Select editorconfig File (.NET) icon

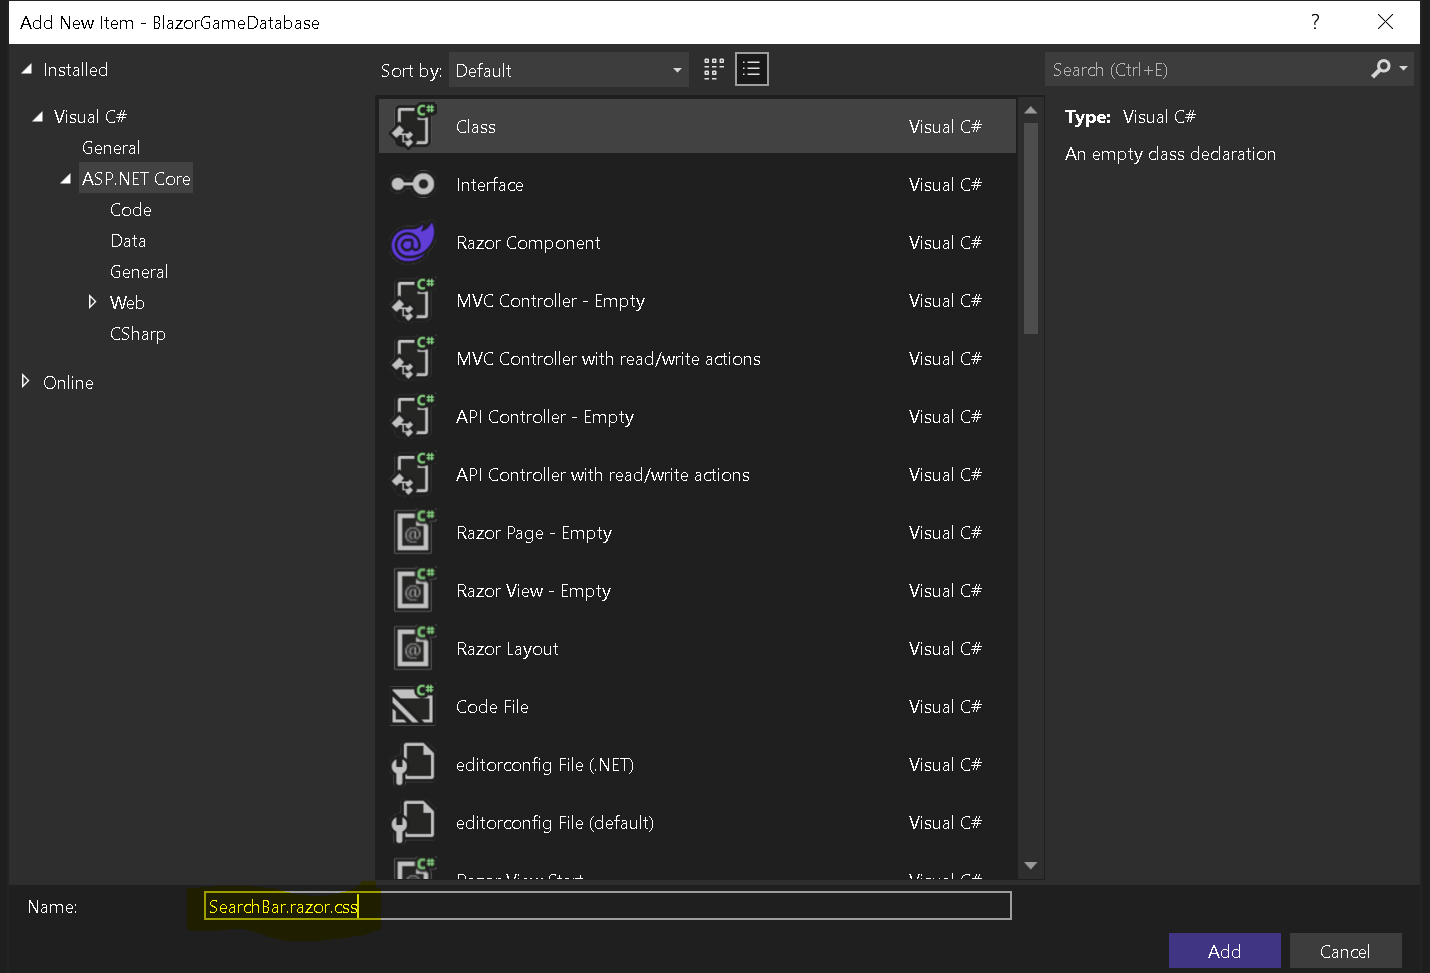coord(412,764)
